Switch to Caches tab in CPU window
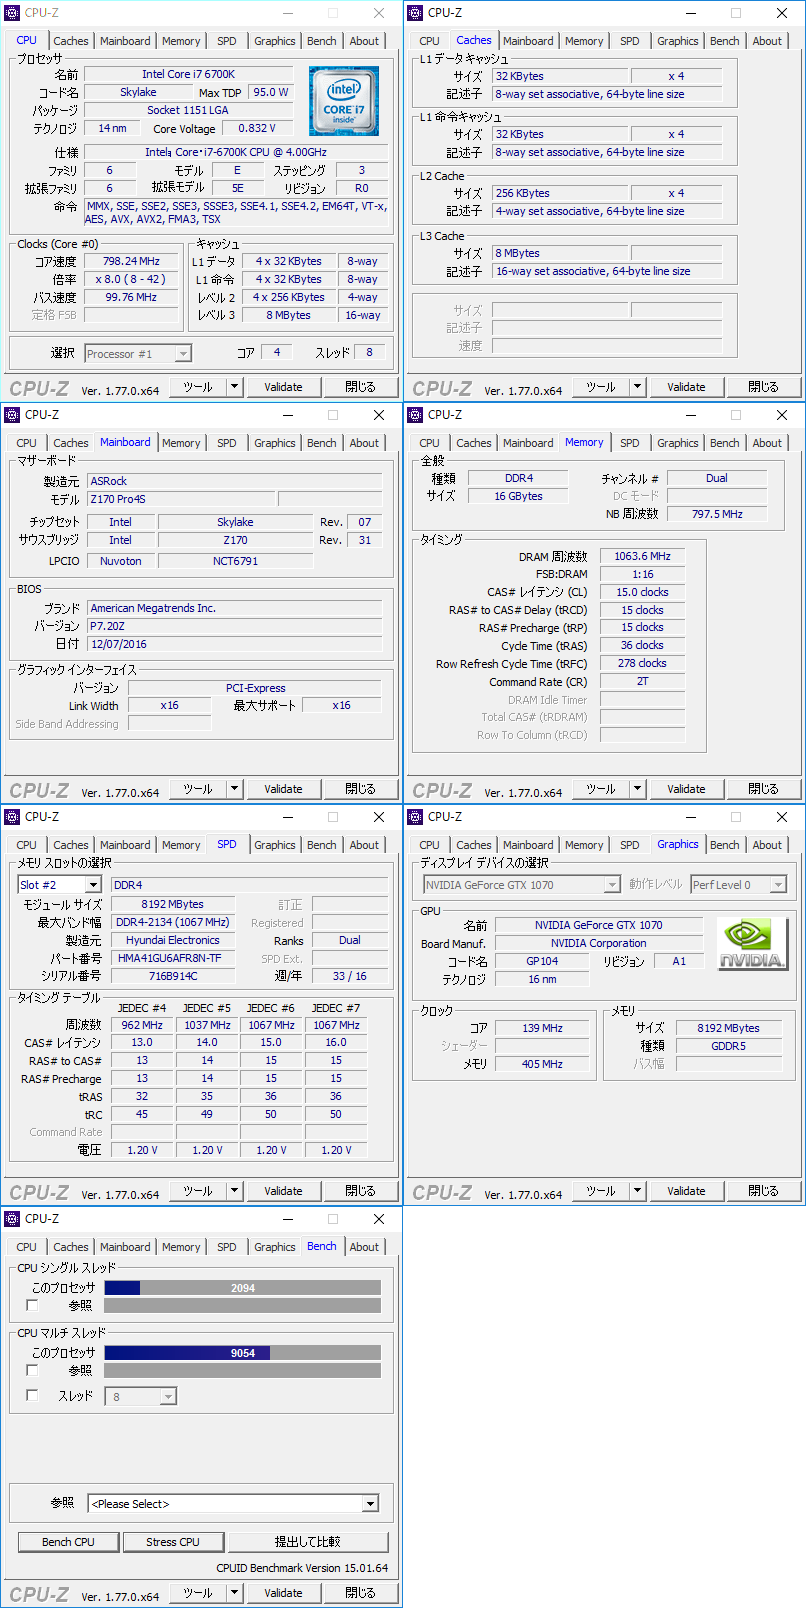This screenshot has height=1608, width=806. point(71,41)
